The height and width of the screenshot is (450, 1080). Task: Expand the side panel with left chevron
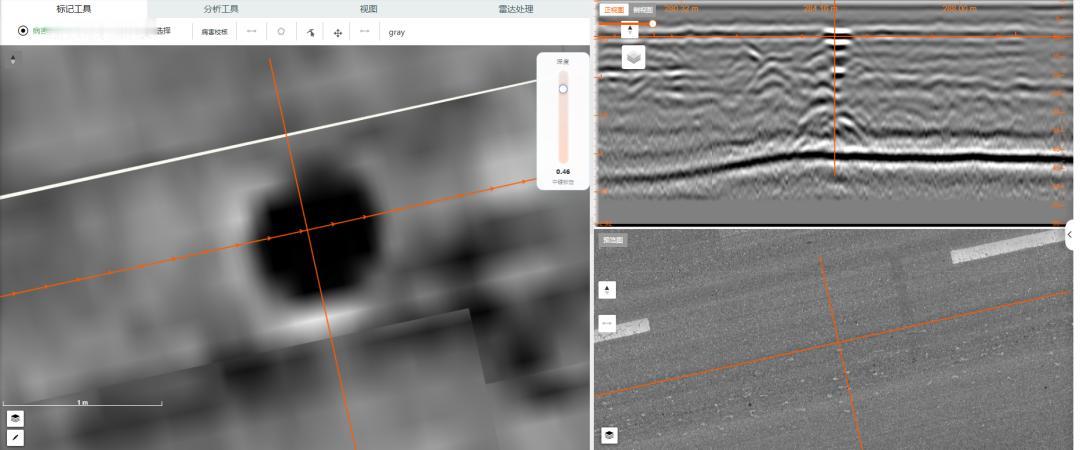(x=1070, y=235)
